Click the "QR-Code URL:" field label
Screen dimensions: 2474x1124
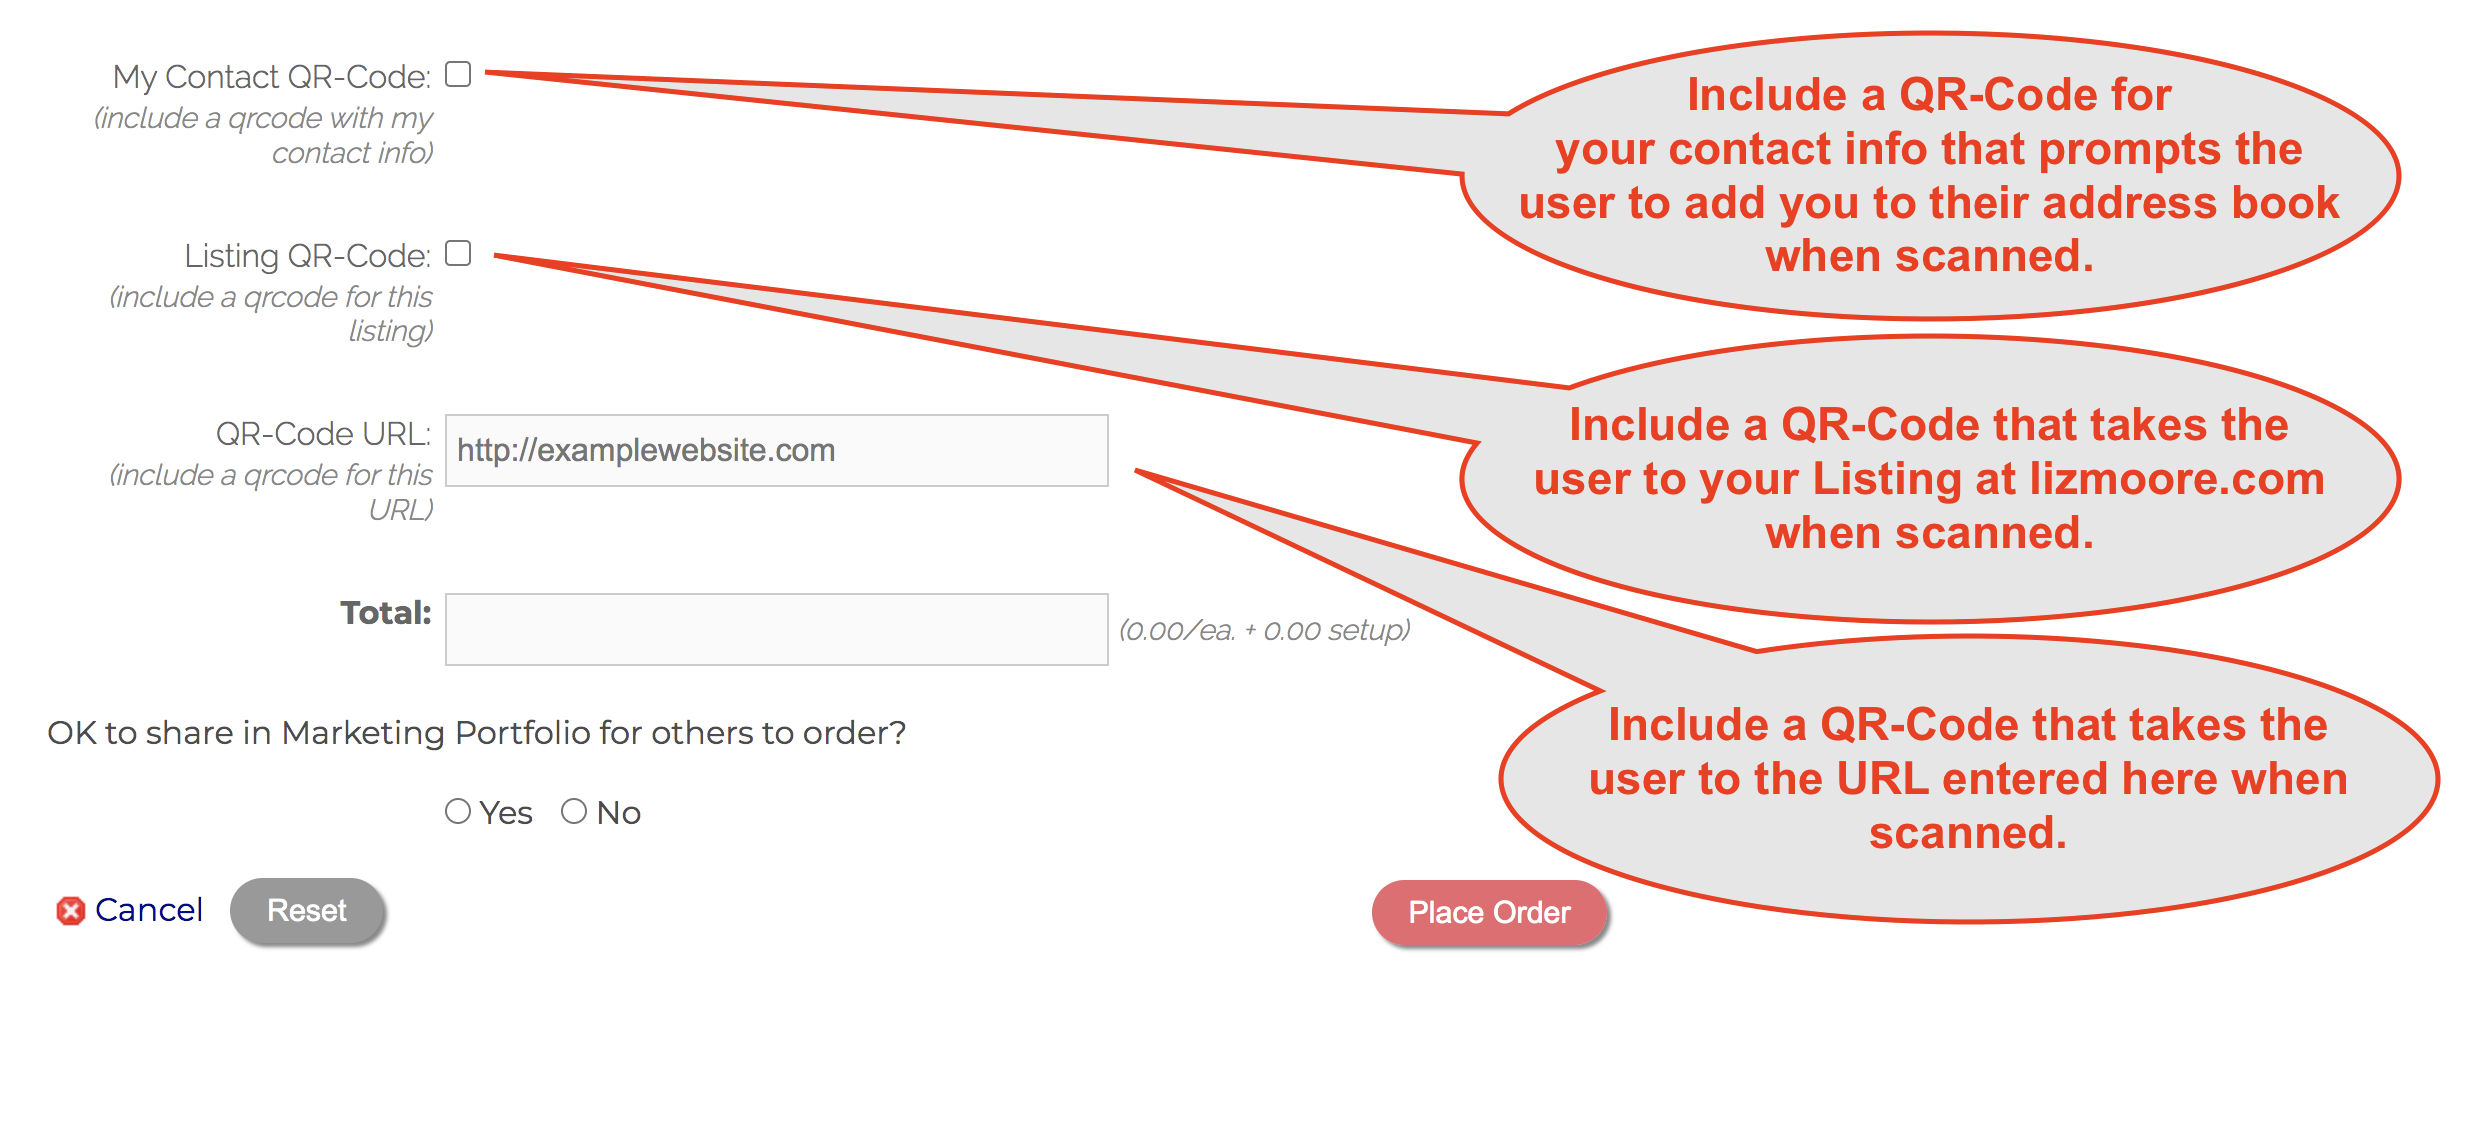(323, 434)
